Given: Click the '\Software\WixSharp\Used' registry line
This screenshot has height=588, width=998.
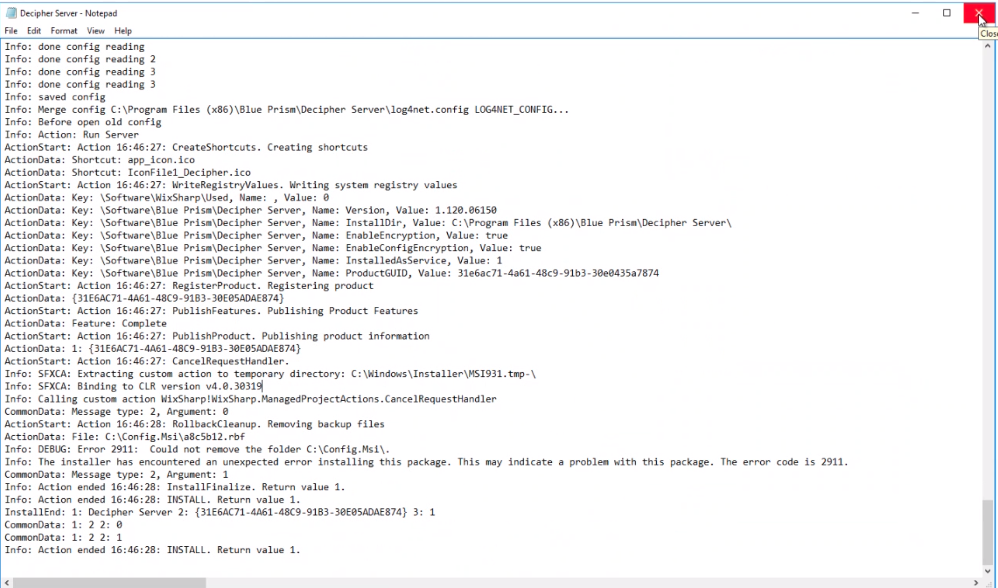Looking at the screenshot, I should pyautogui.click(x=167, y=198).
